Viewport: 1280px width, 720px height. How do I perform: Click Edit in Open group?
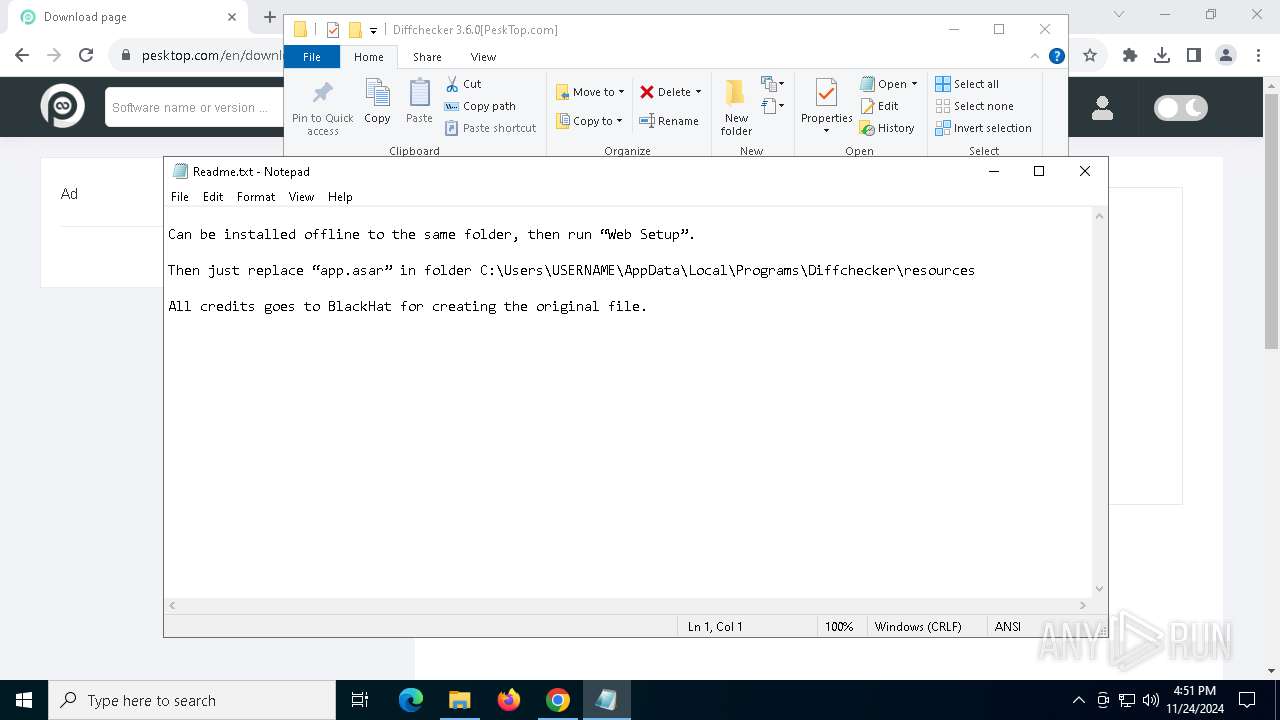880,106
